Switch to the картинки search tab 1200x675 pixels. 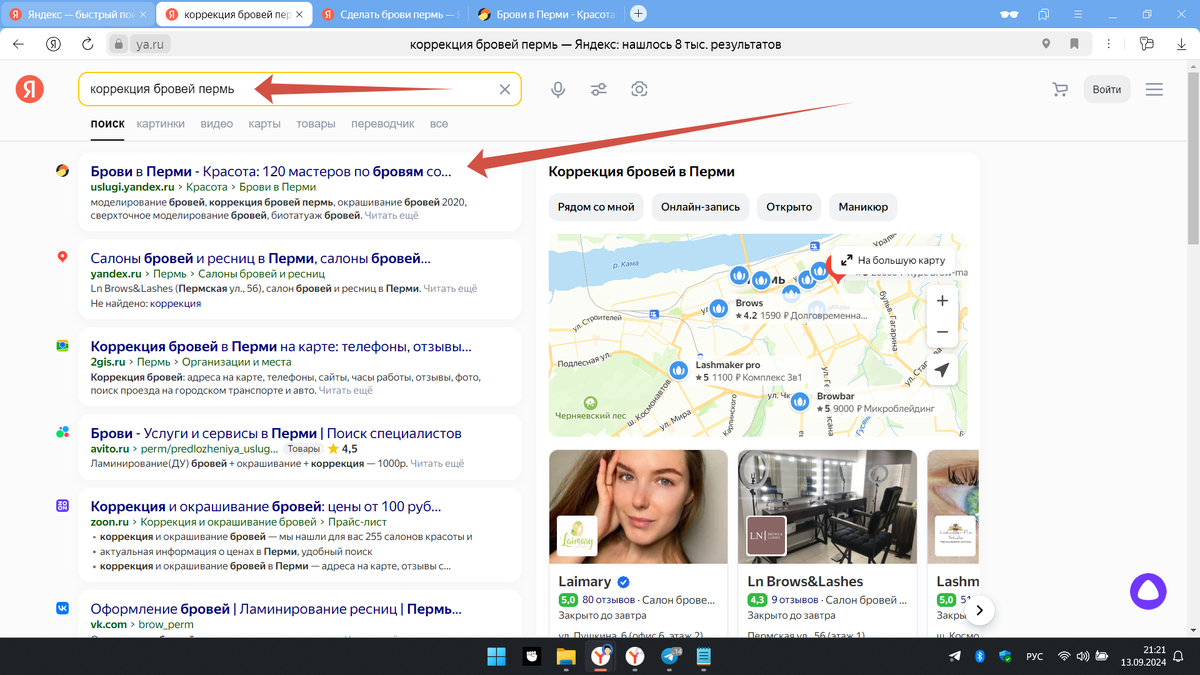click(161, 124)
